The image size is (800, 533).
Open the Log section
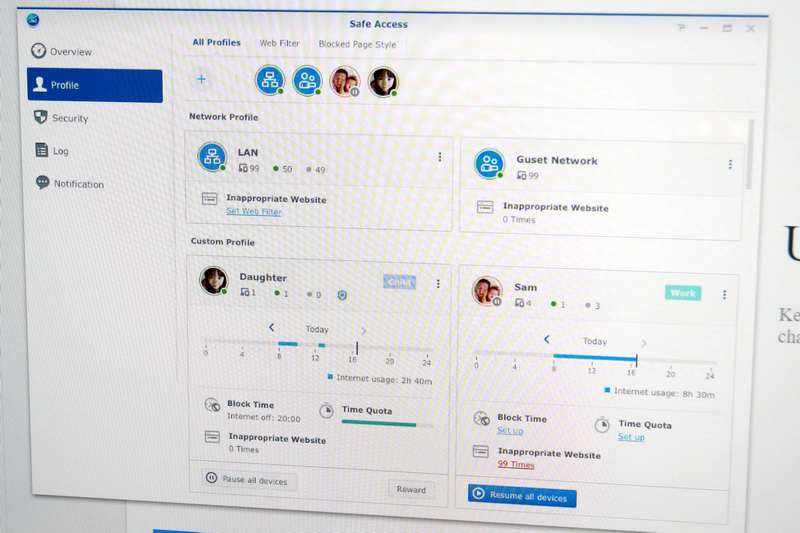[x=52, y=150]
